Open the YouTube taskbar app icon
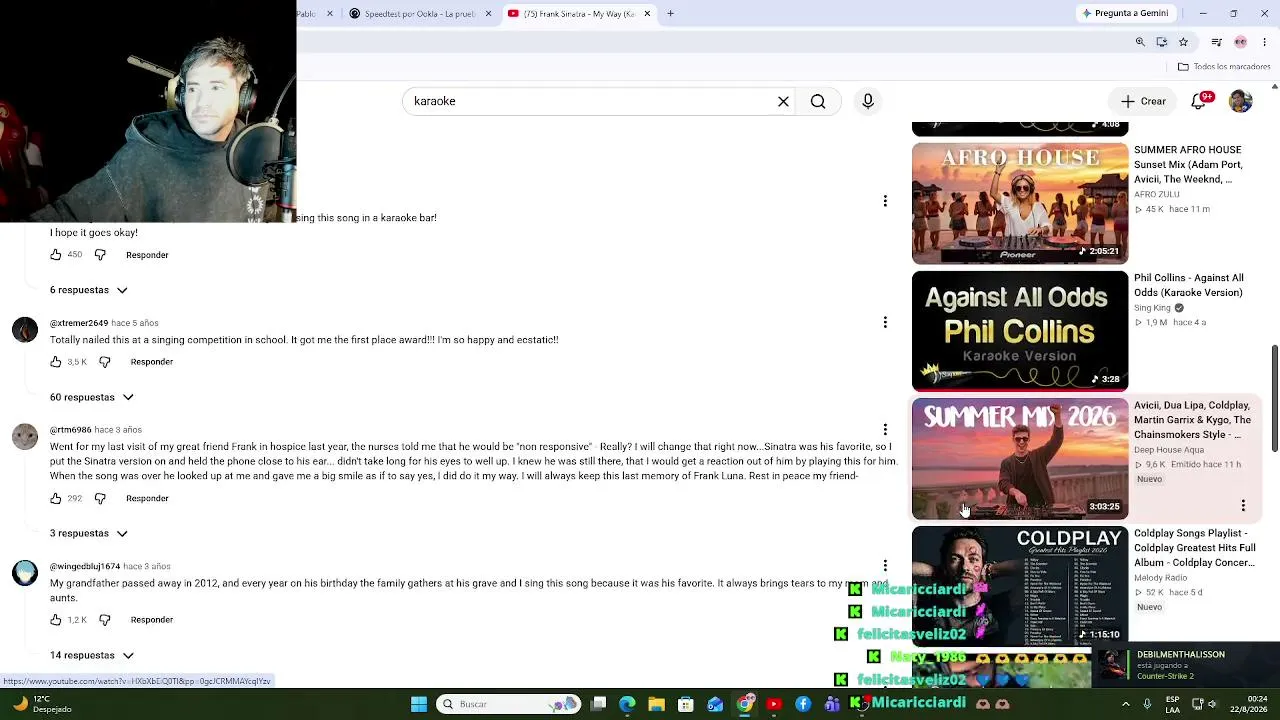The width and height of the screenshot is (1280, 720). coord(773,704)
